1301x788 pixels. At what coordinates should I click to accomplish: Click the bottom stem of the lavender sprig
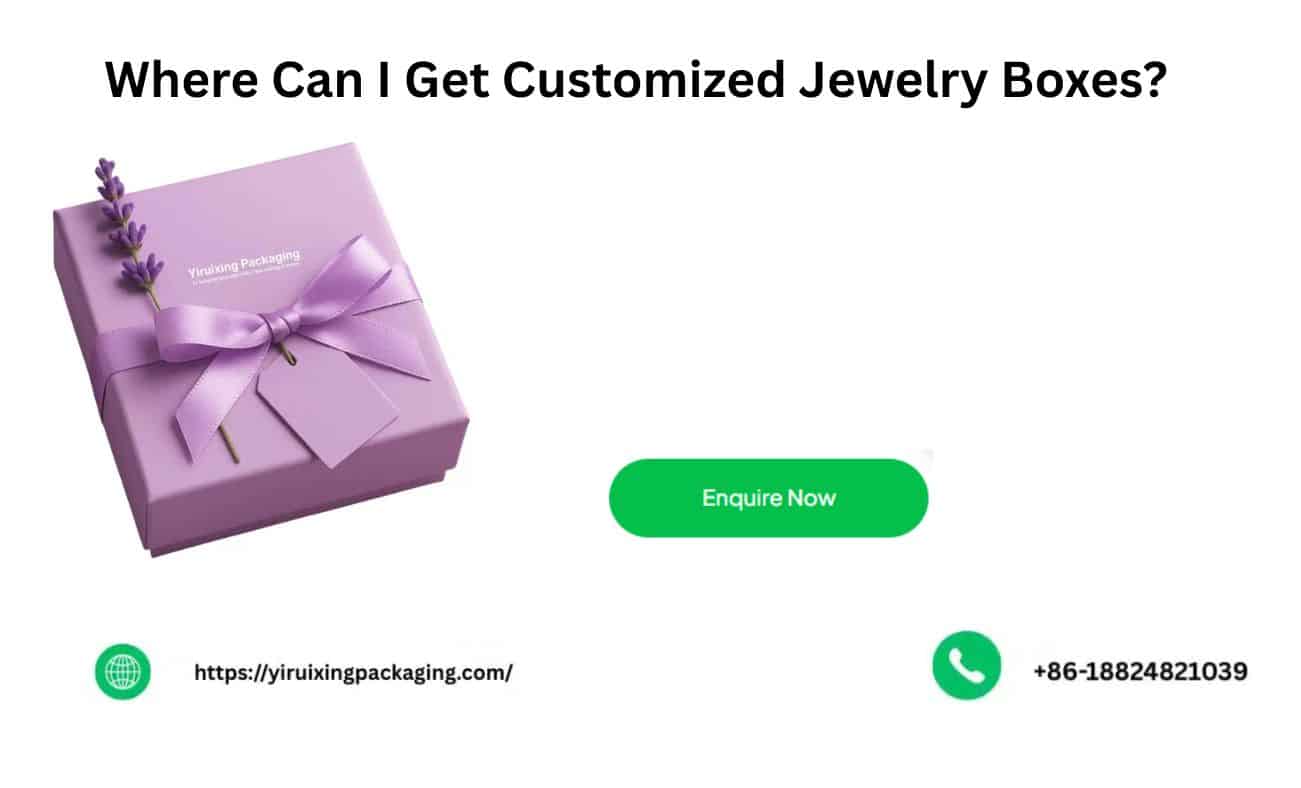point(229,441)
